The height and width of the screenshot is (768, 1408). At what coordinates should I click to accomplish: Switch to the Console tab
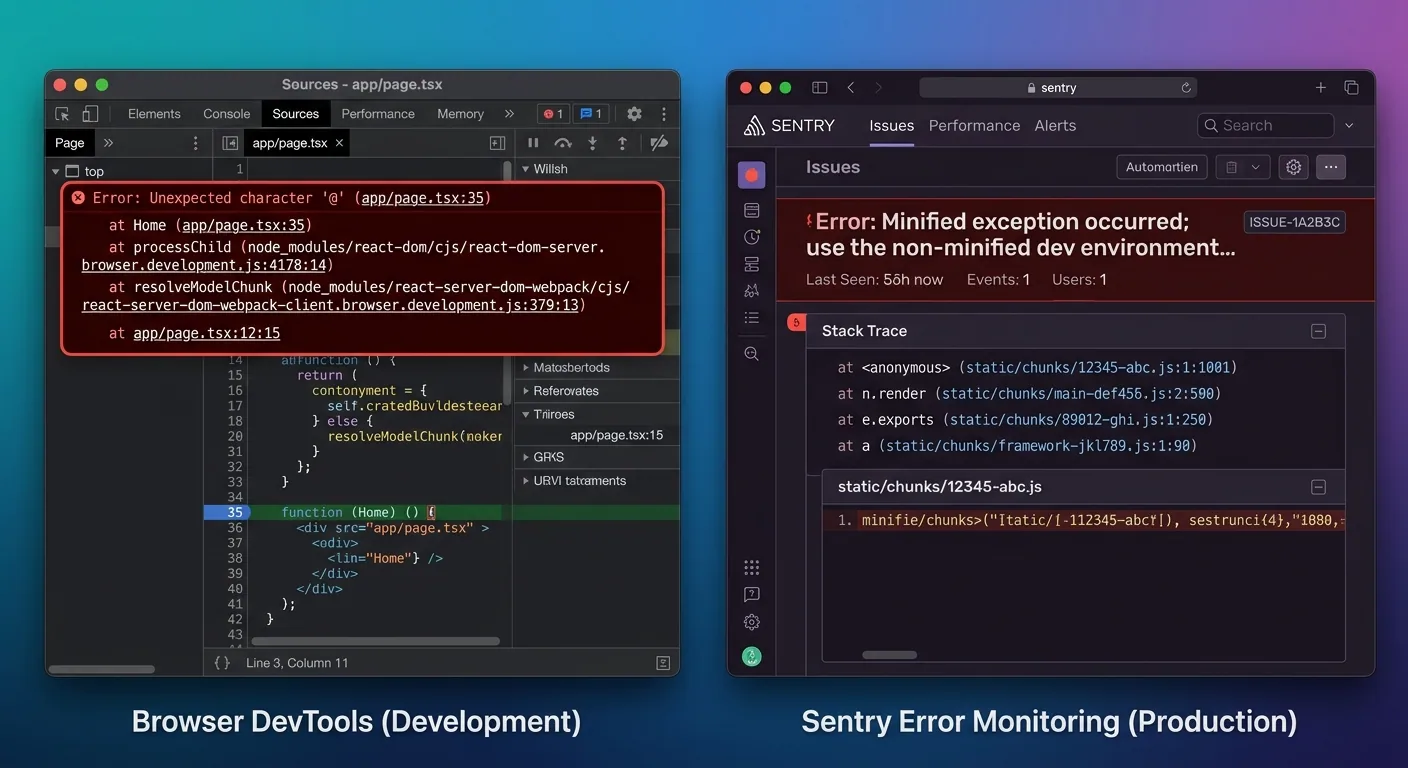pos(227,114)
